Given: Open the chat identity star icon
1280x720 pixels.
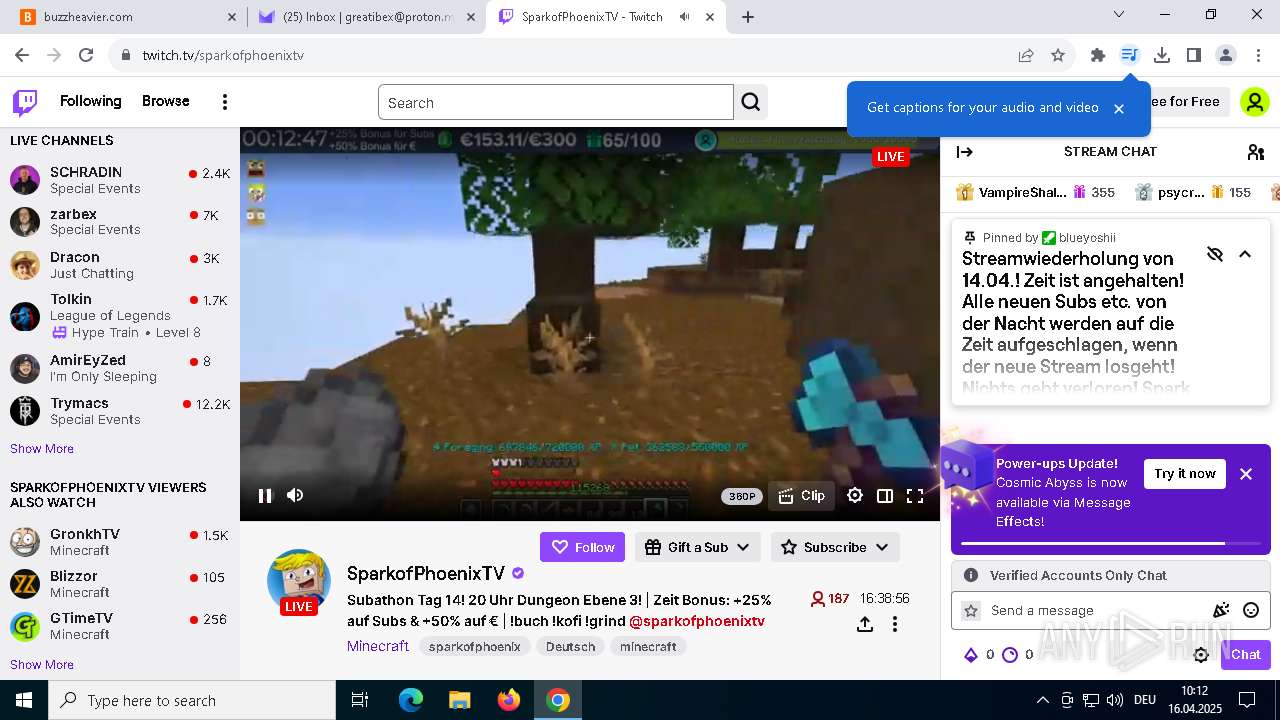Looking at the screenshot, I should click(x=970, y=610).
